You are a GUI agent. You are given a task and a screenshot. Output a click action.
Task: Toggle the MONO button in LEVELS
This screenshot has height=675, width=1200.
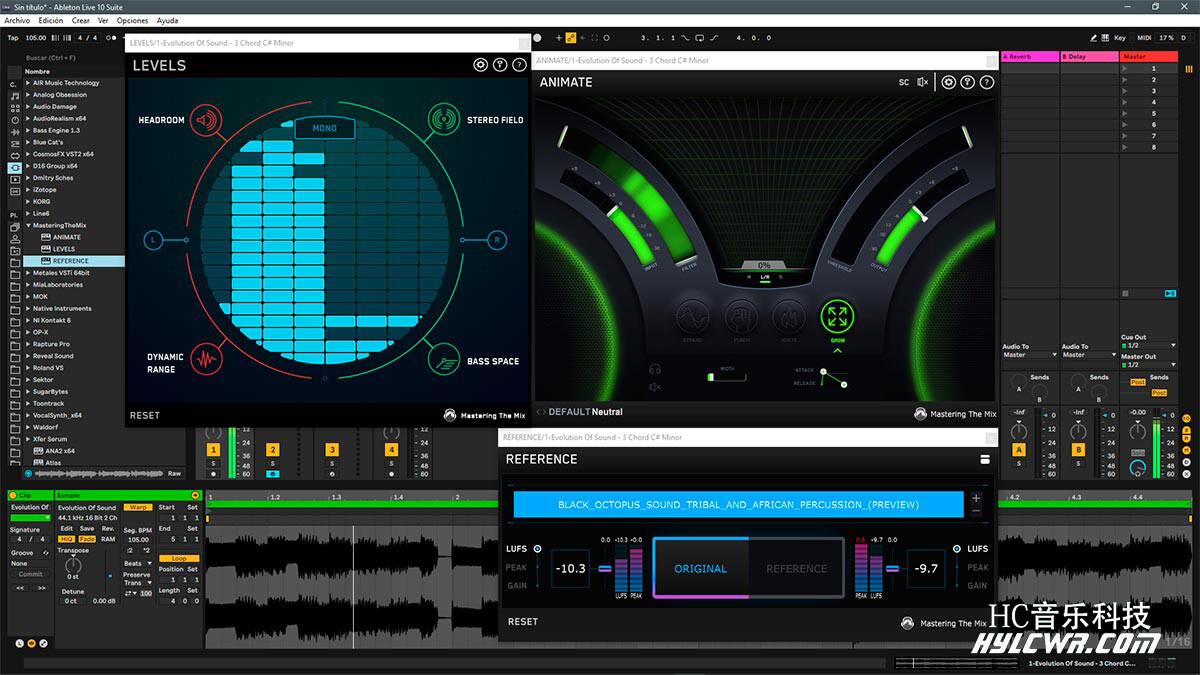click(325, 128)
